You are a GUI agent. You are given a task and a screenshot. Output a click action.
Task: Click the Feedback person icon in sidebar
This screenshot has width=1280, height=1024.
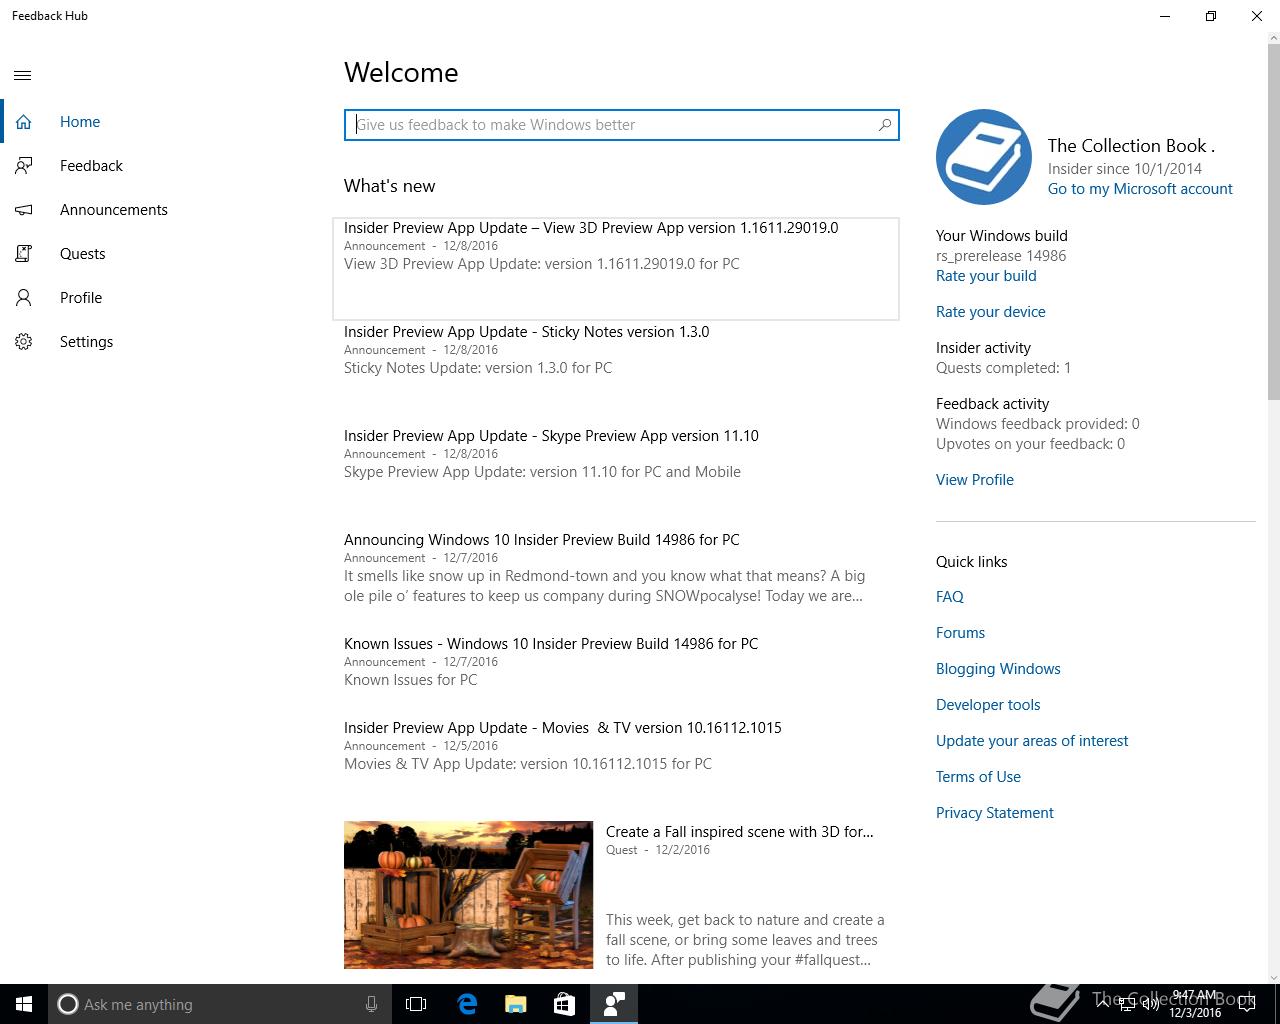23,166
